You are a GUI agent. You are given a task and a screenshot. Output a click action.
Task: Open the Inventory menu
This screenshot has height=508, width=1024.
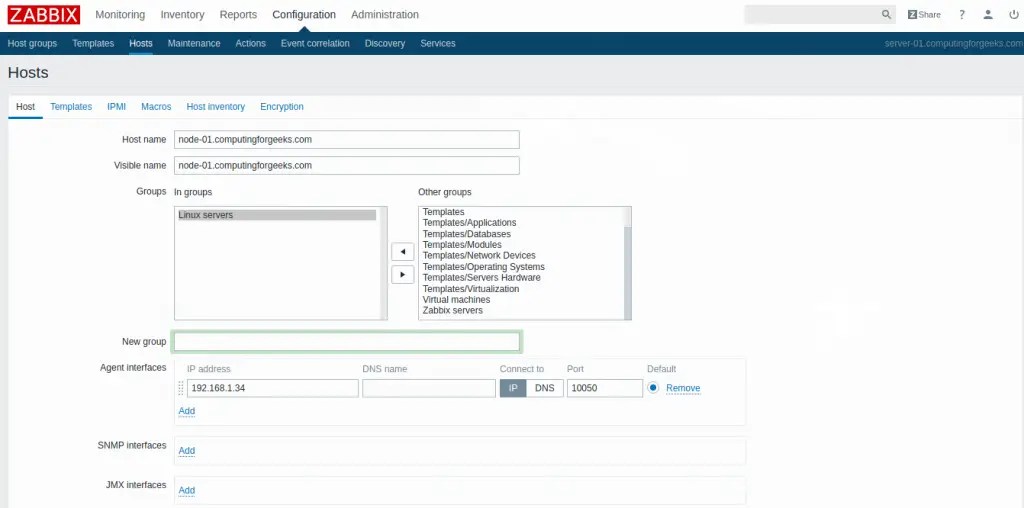(x=182, y=14)
